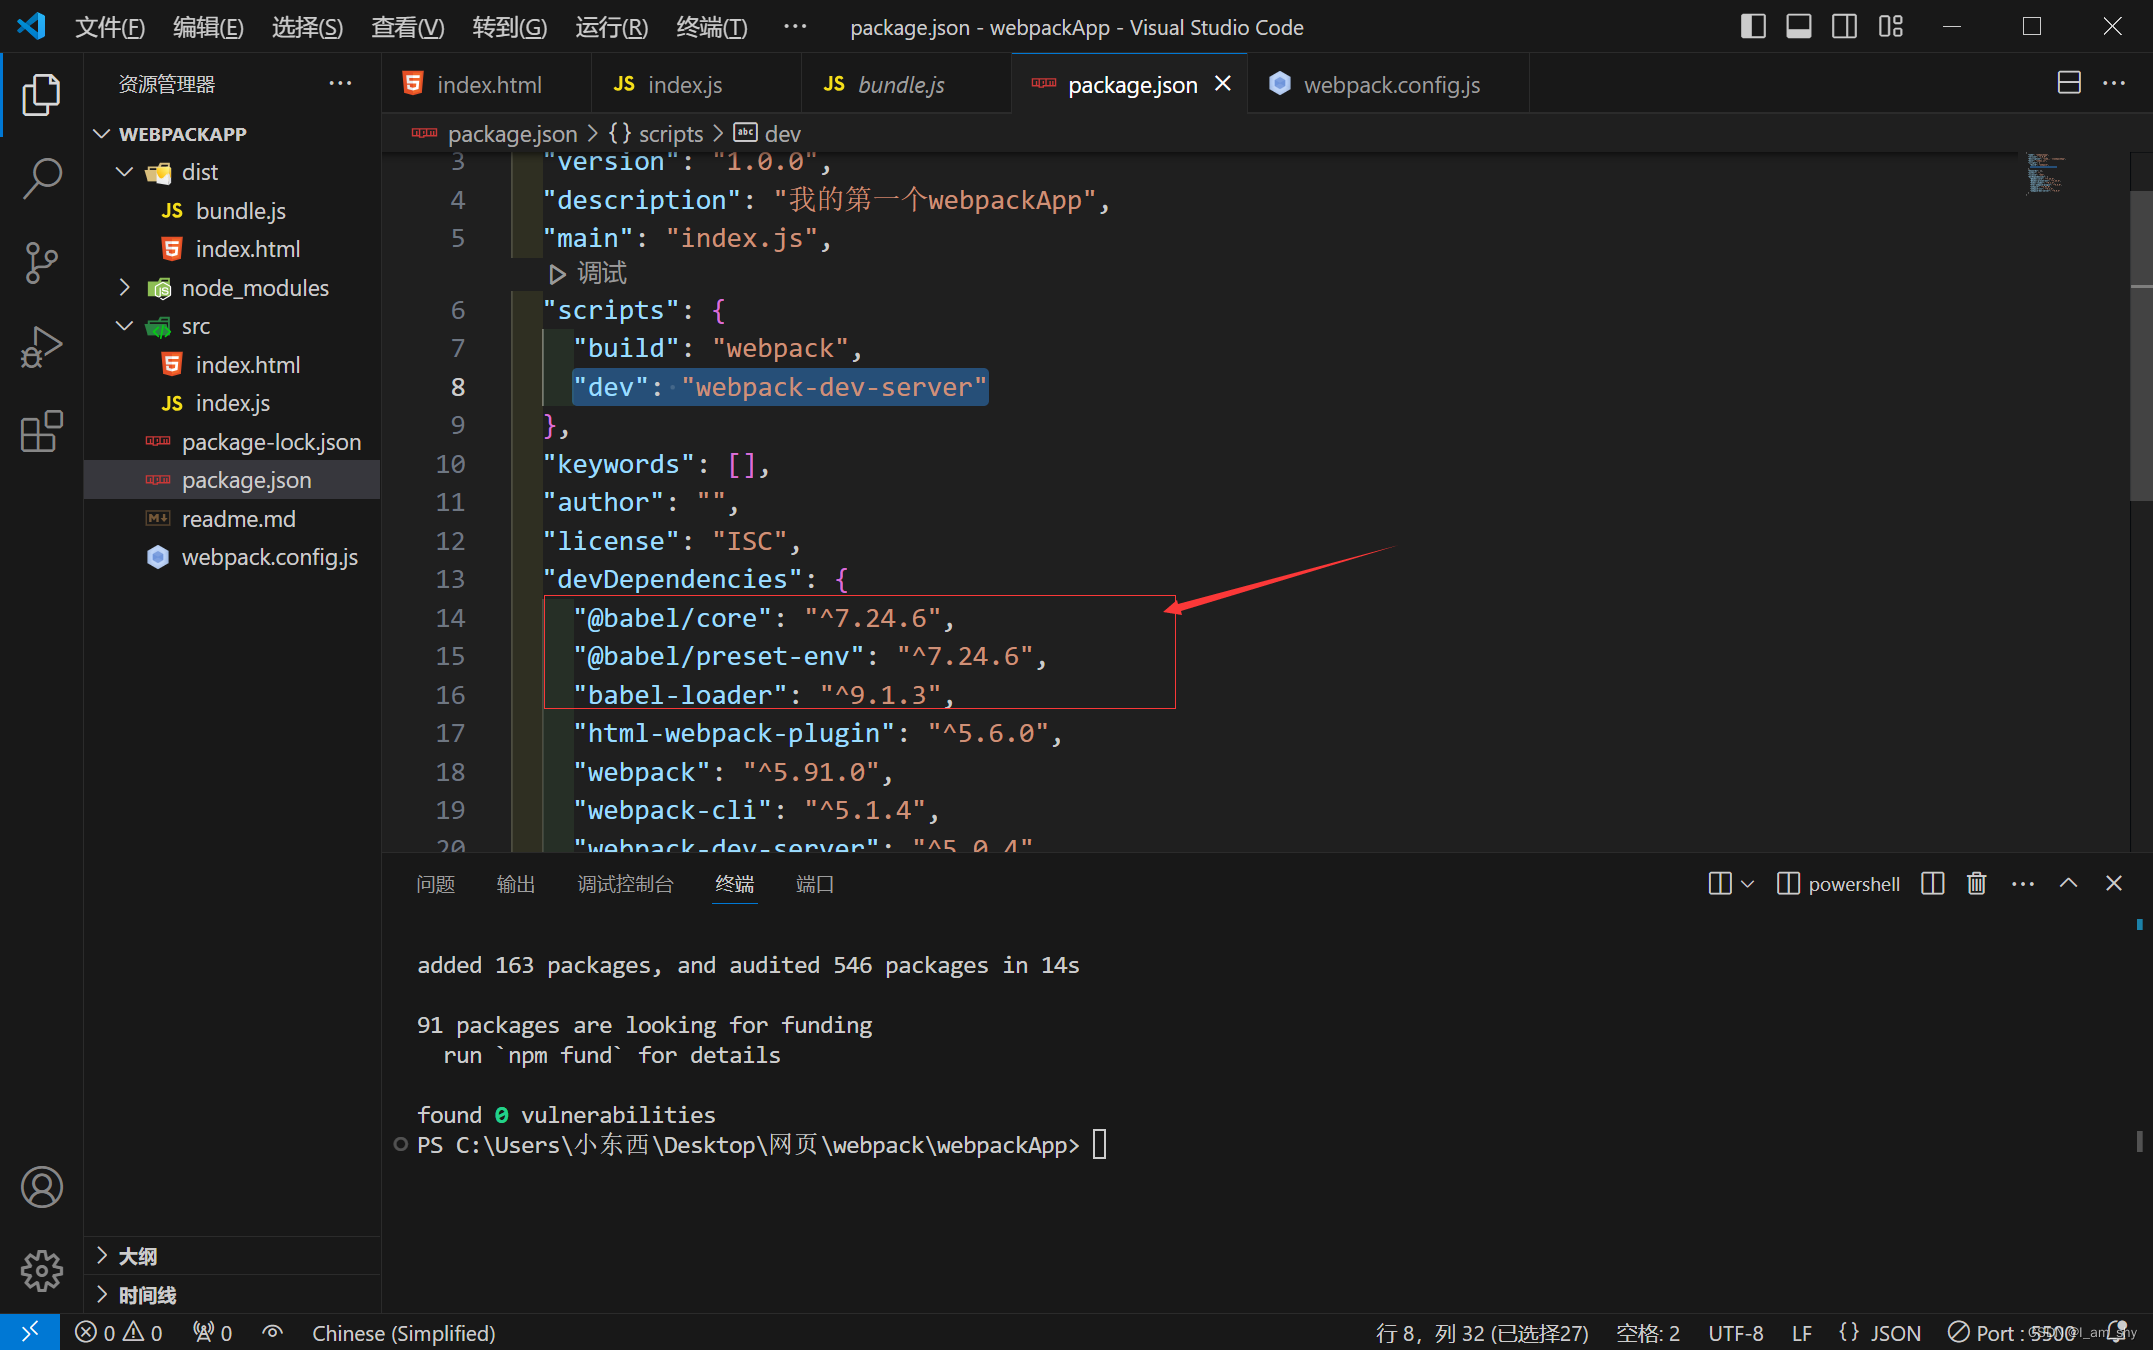Image resolution: width=2153 pixels, height=1350 pixels.
Task: Open package-lock.json in explorer
Action: (x=231, y=442)
